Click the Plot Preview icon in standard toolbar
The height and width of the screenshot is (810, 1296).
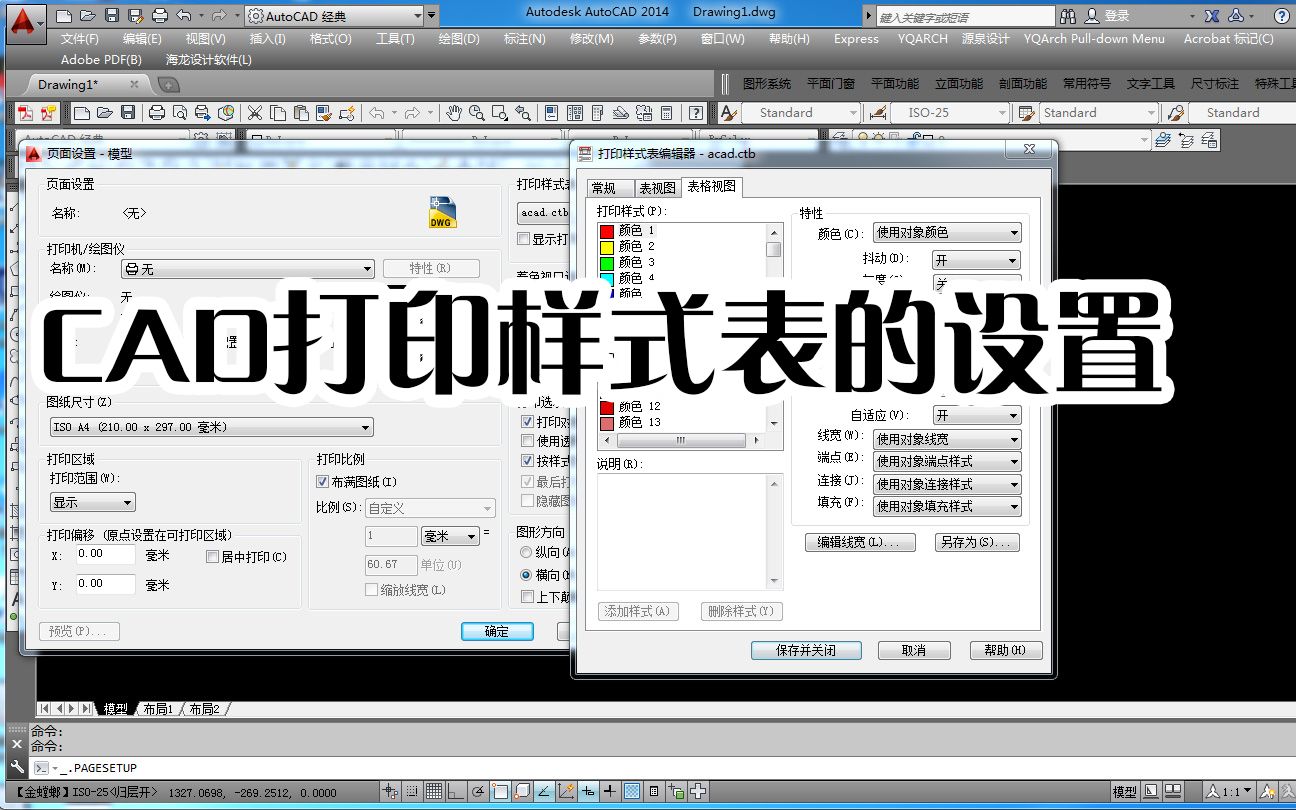pyautogui.click(x=179, y=113)
